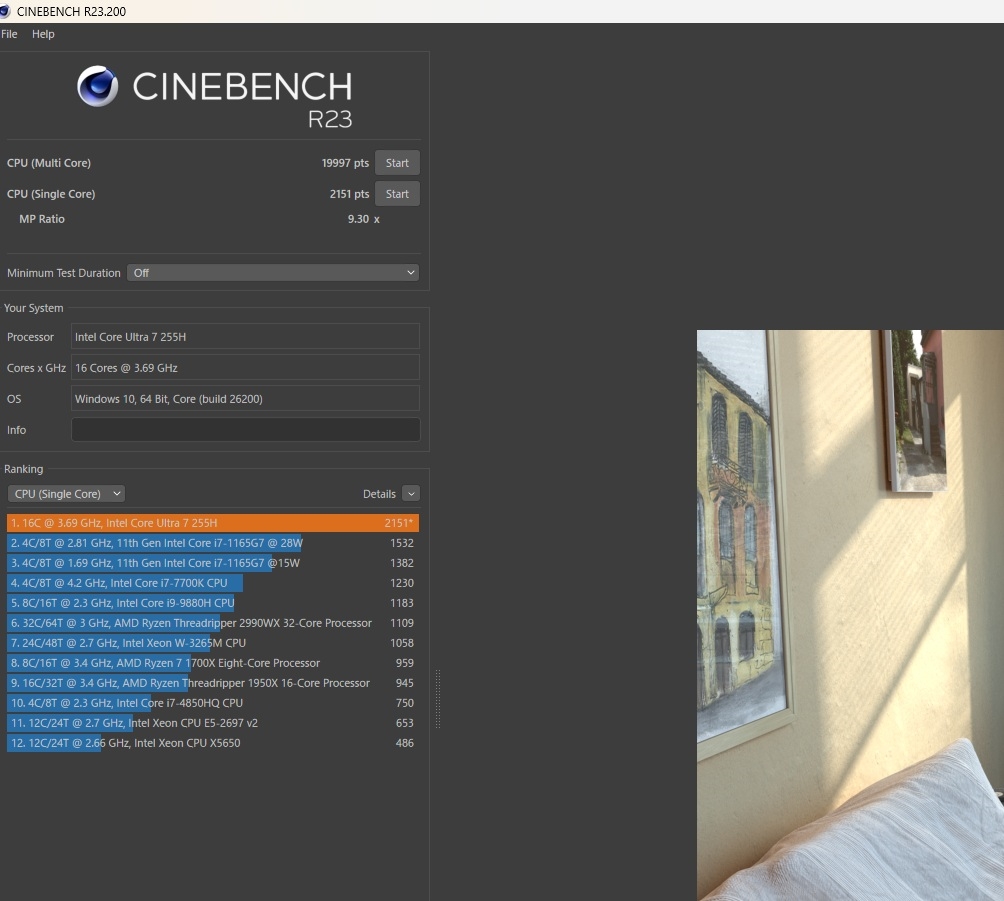Viewport: 1004px width, 901px height.
Task: Select the Intel Xeon X5650 ranking row
Action: pyautogui.click(x=213, y=743)
